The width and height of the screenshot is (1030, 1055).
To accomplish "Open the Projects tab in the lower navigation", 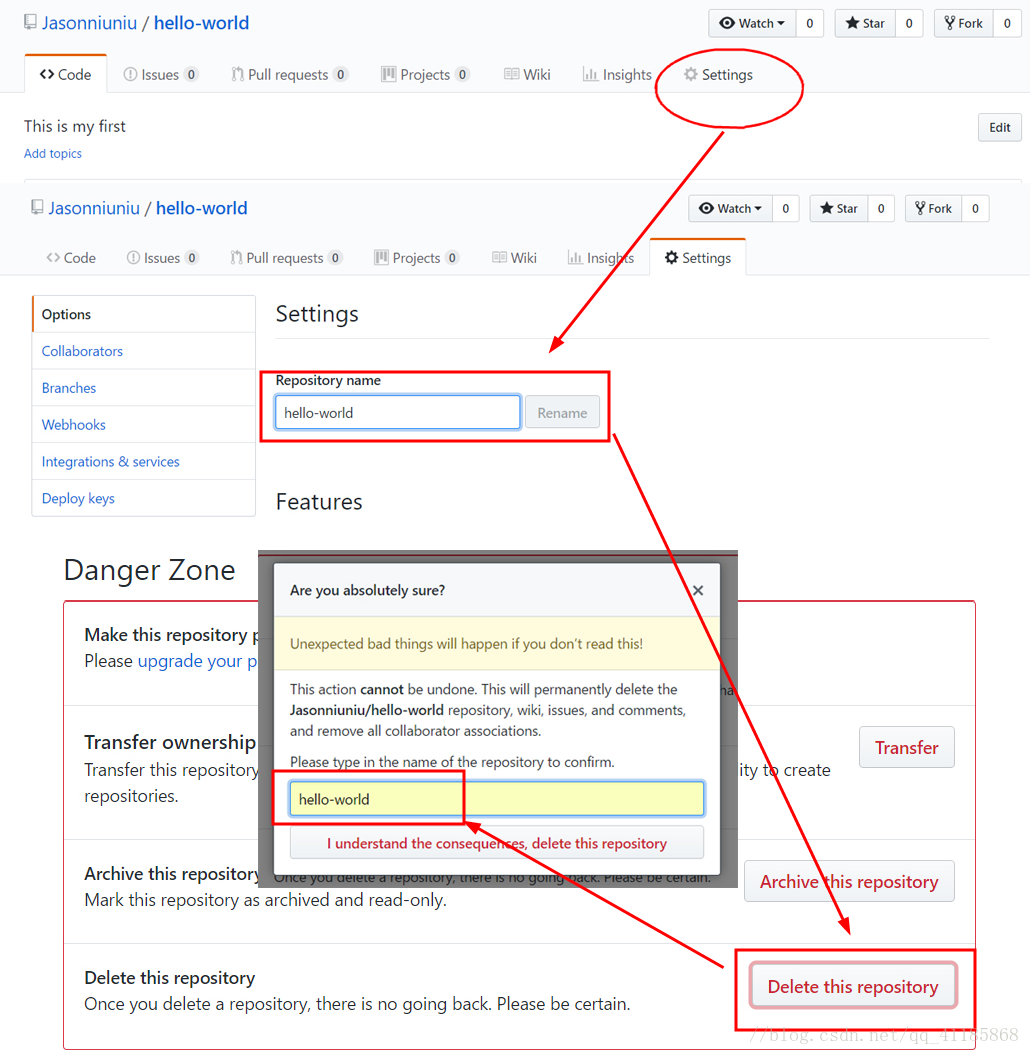I will coord(417,258).
